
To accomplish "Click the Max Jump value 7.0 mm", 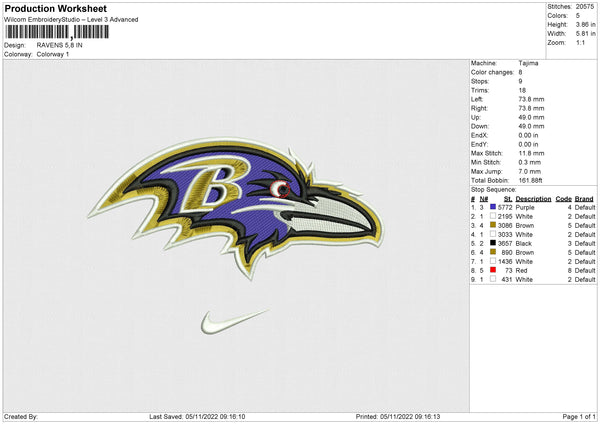I will coord(530,171).
